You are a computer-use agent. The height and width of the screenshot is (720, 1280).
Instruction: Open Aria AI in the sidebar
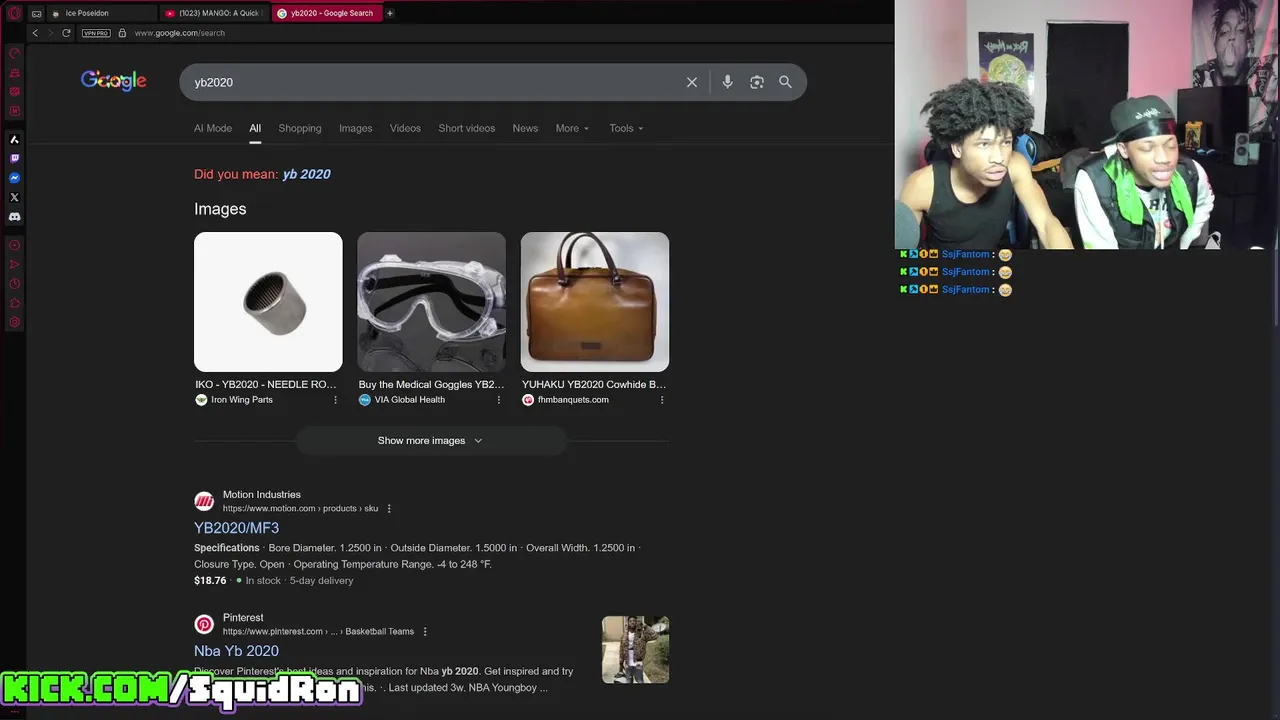[14, 140]
